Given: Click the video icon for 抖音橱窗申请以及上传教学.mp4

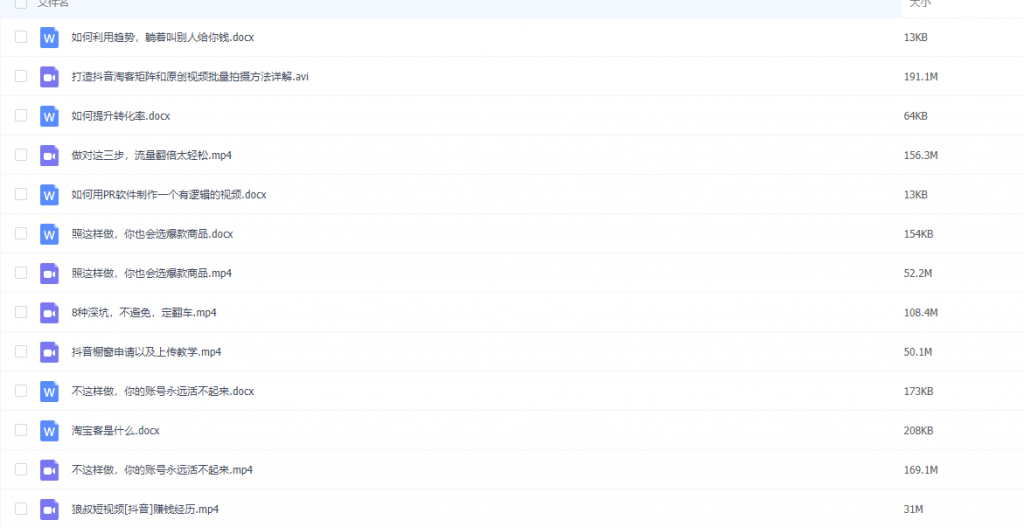Looking at the screenshot, I should click(x=49, y=352).
